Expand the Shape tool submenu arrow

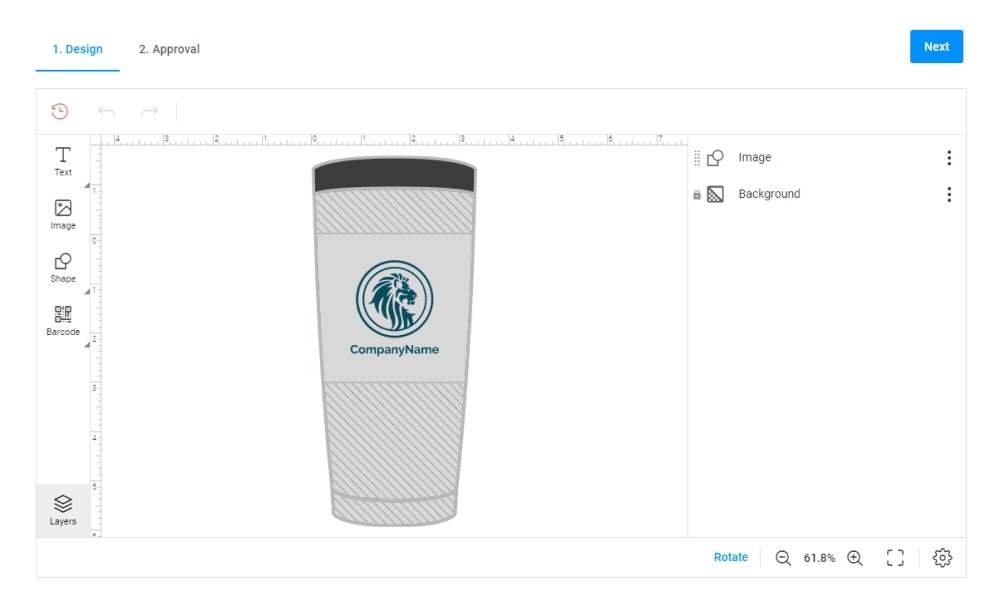[87, 292]
